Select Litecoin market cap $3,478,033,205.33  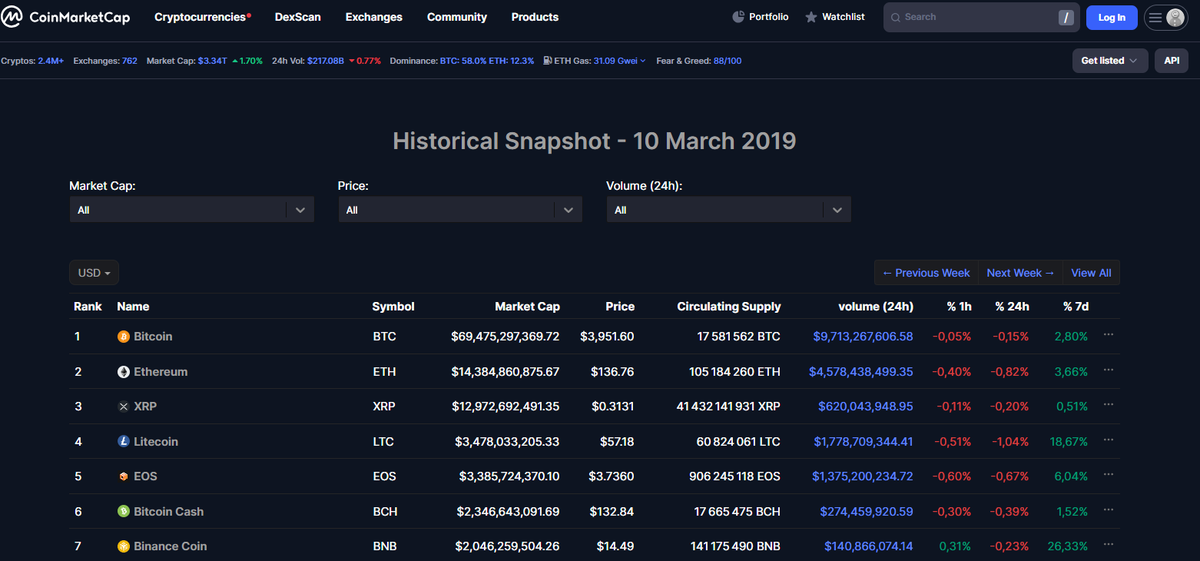coord(507,442)
